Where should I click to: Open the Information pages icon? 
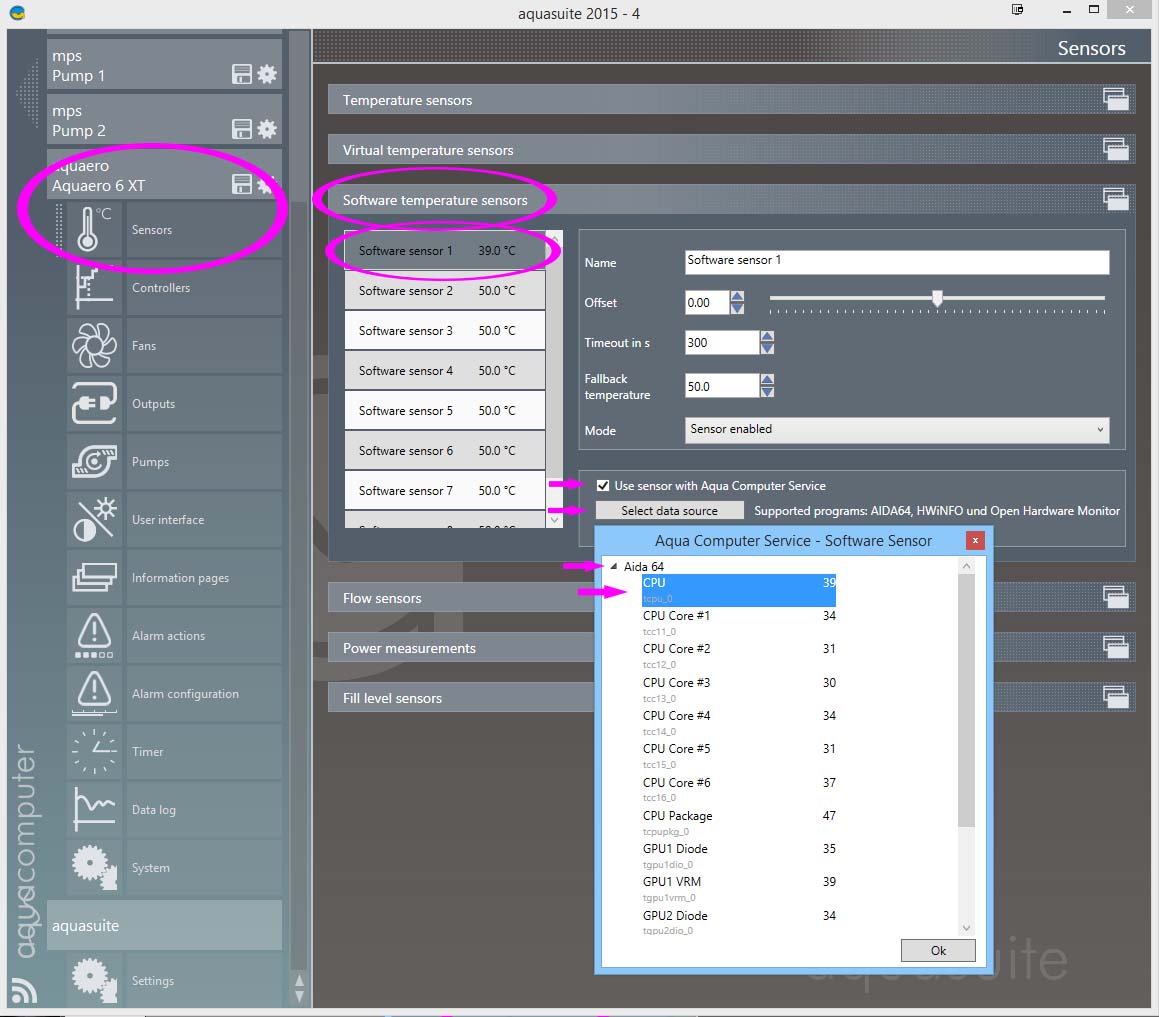[x=95, y=578]
